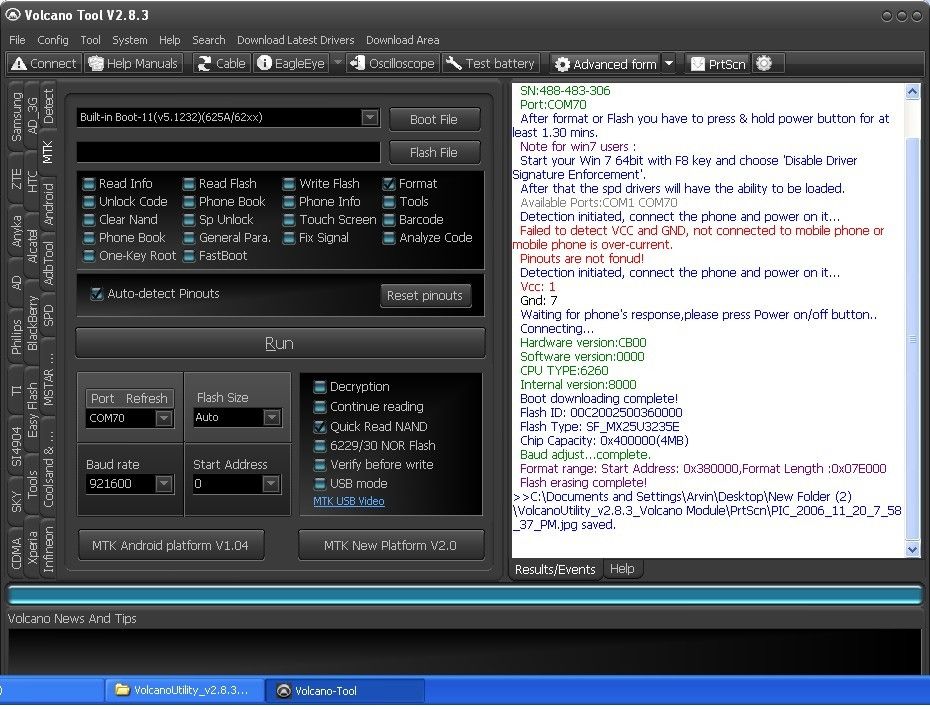Expand the Flash Size dropdown
This screenshot has height=710, width=930.
pos(270,418)
